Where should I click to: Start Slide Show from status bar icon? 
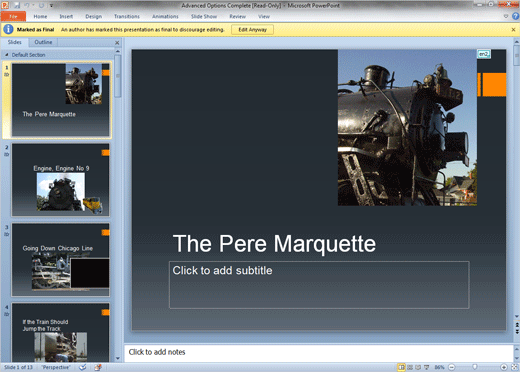click(x=426, y=367)
